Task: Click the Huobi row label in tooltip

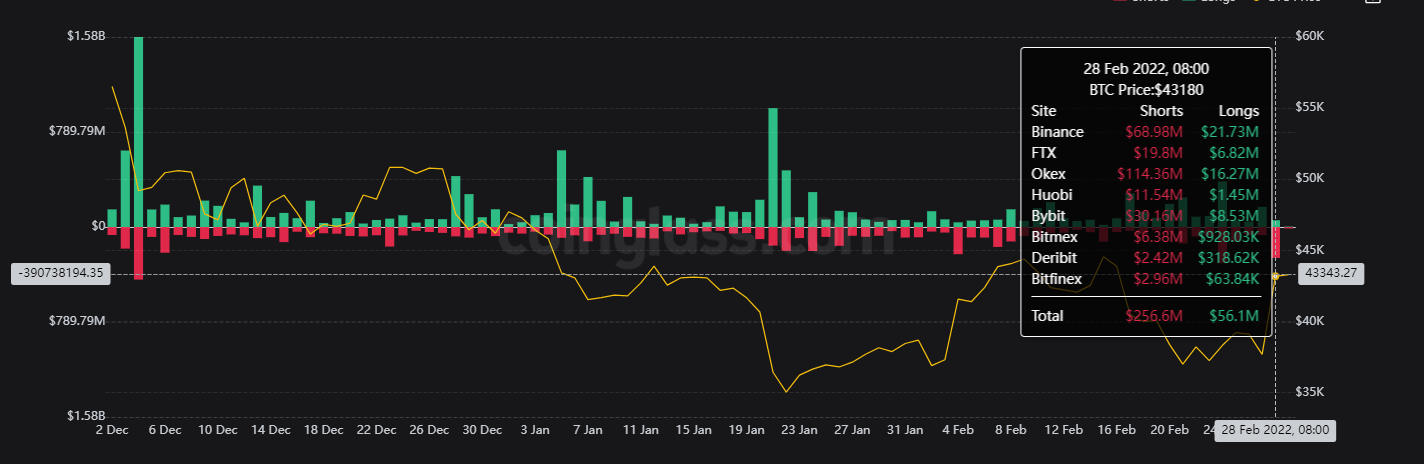Action: click(x=1050, y=195)
